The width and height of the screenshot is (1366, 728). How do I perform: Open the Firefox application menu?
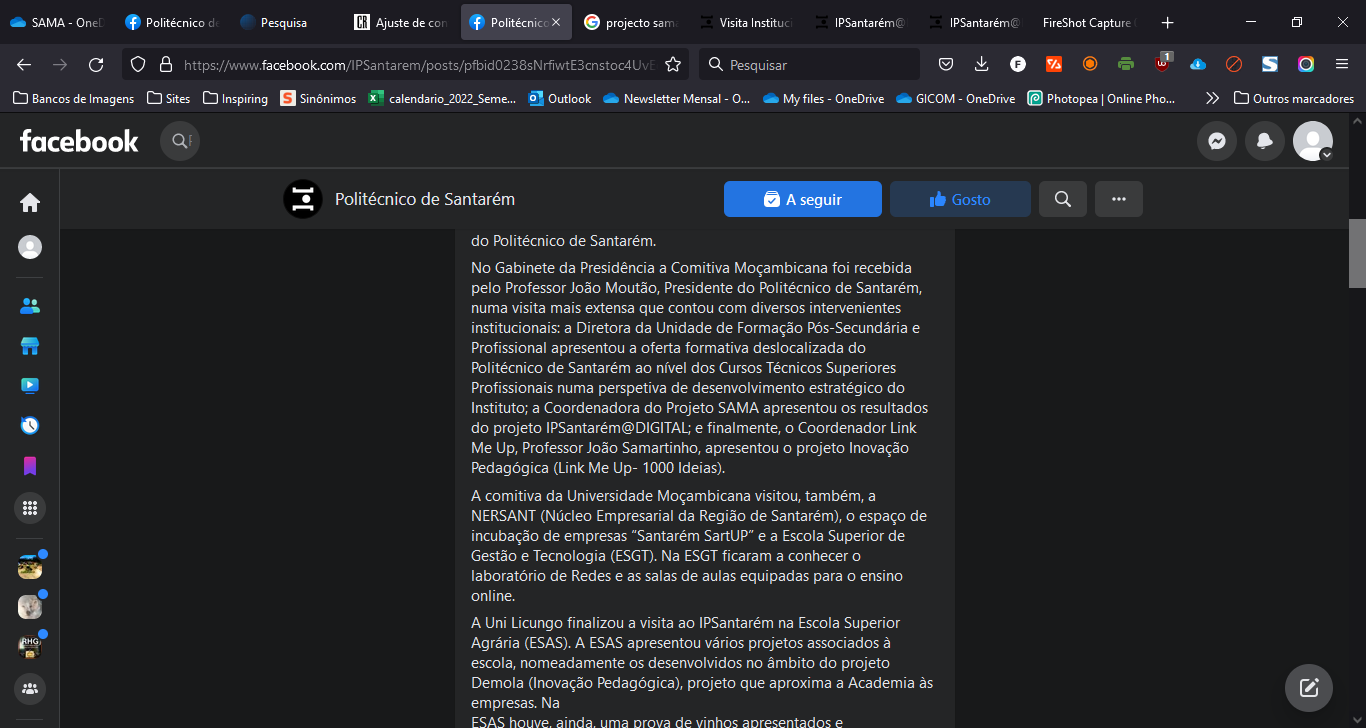1342,64
